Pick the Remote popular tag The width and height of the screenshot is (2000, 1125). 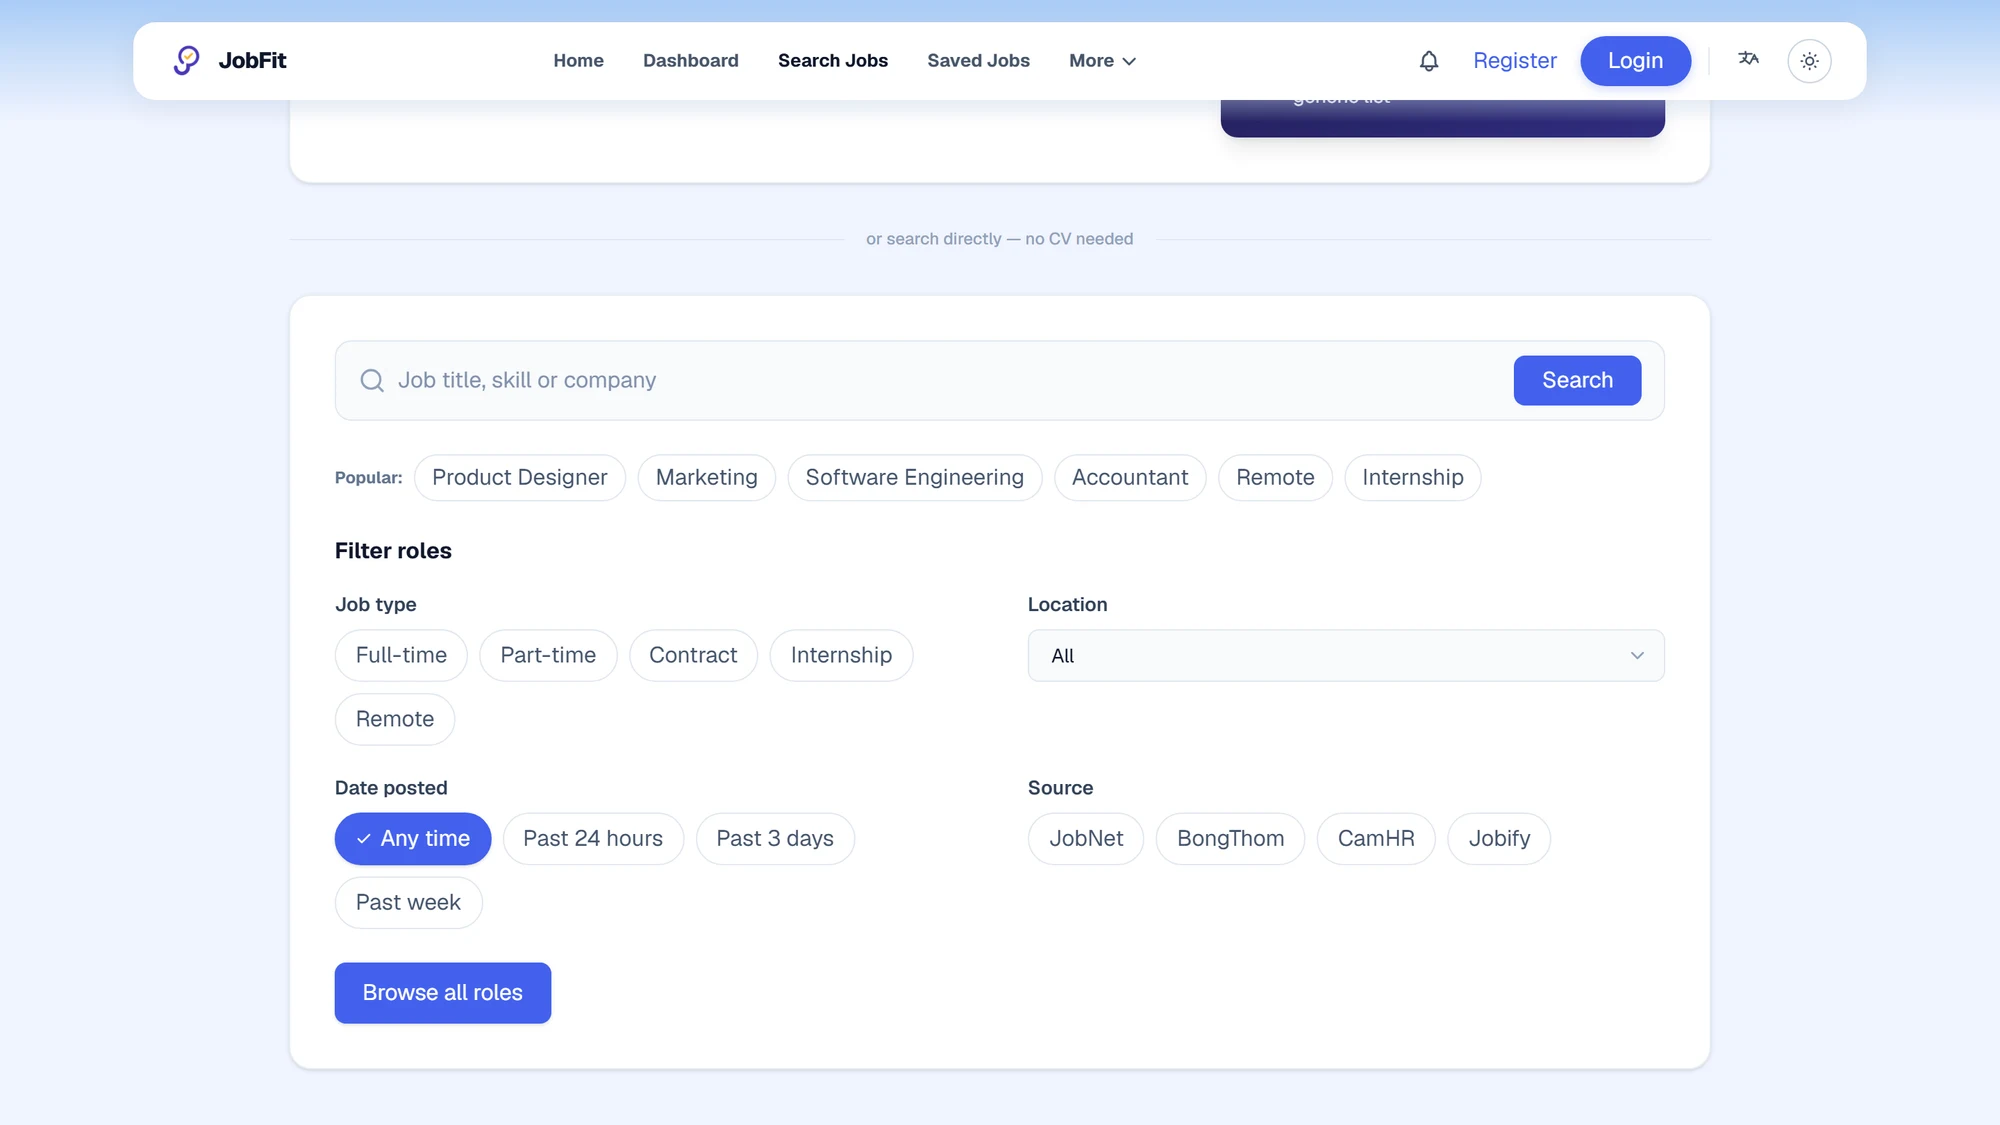[x=1275, y=478]
